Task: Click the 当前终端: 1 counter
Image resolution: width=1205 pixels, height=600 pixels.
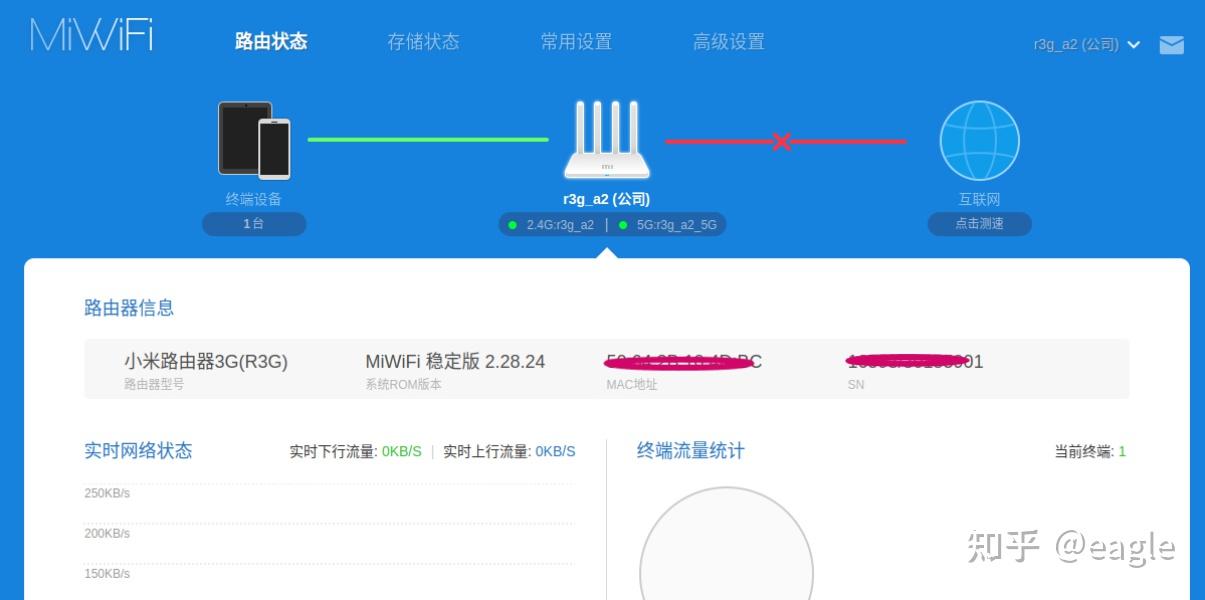Action: point(1089,452)
